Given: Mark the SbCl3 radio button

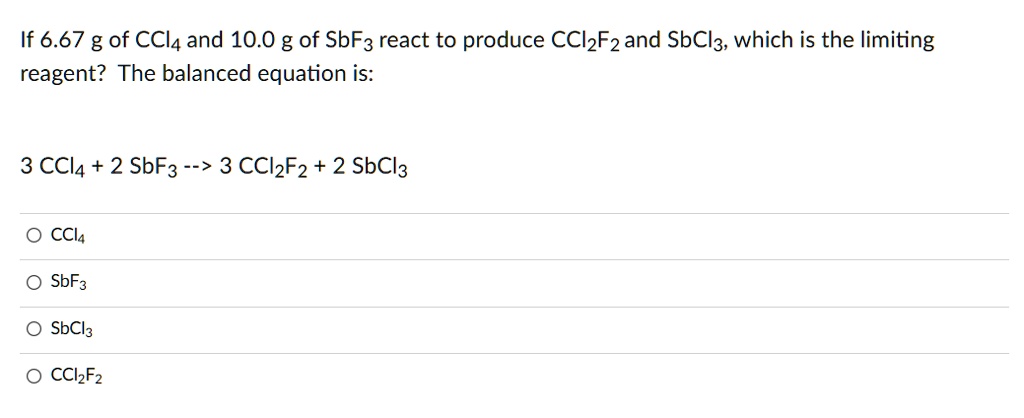Looking at the screenshot, I should pos(34,329).
